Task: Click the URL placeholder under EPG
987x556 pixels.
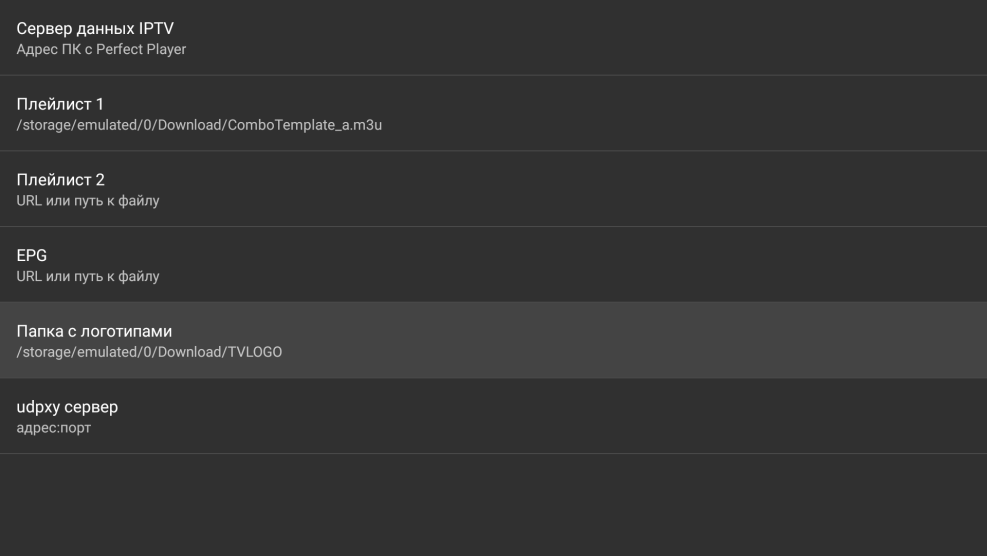Action: (88, 276)
